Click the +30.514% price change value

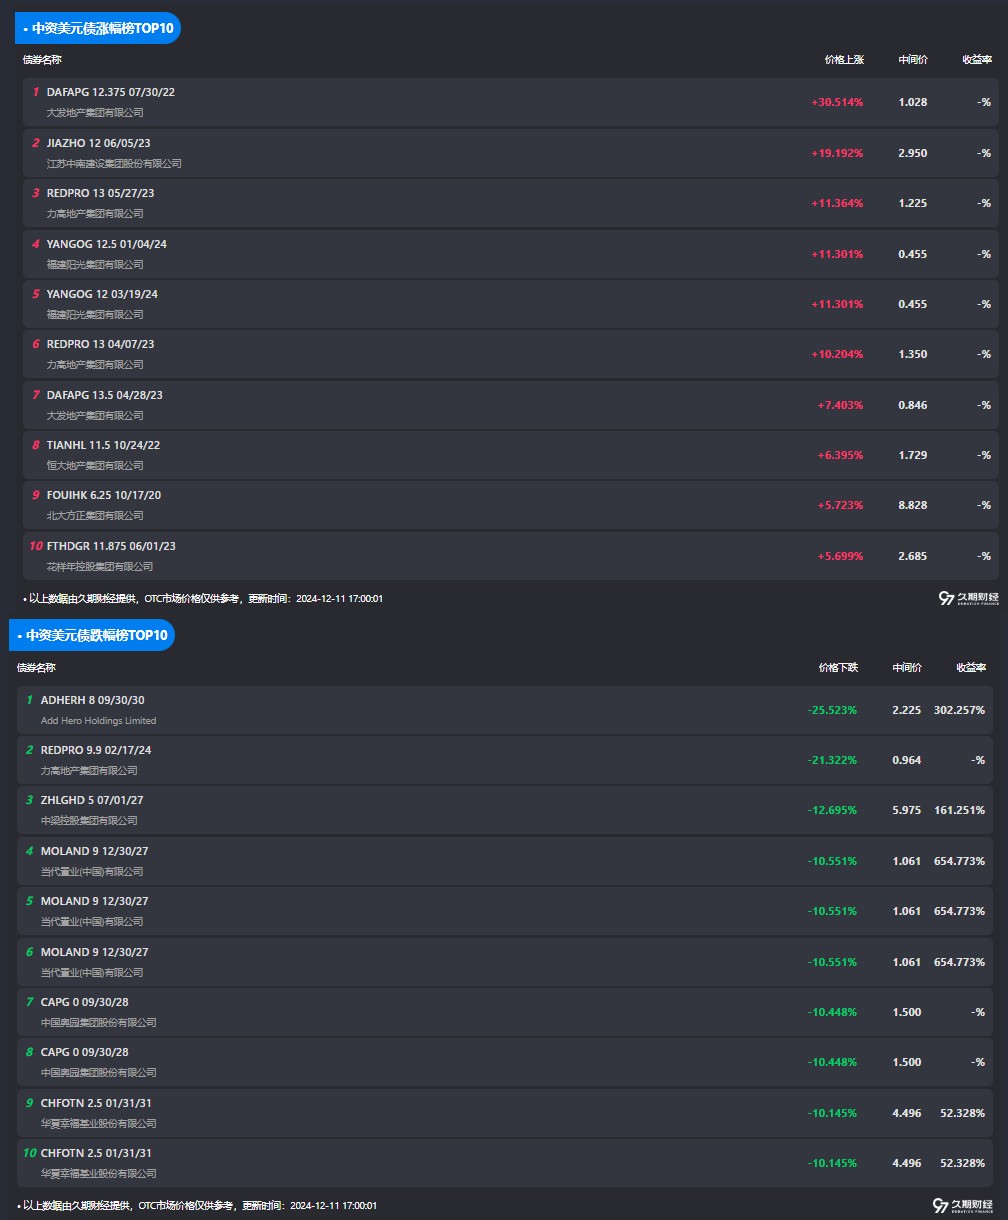[837, 102]
